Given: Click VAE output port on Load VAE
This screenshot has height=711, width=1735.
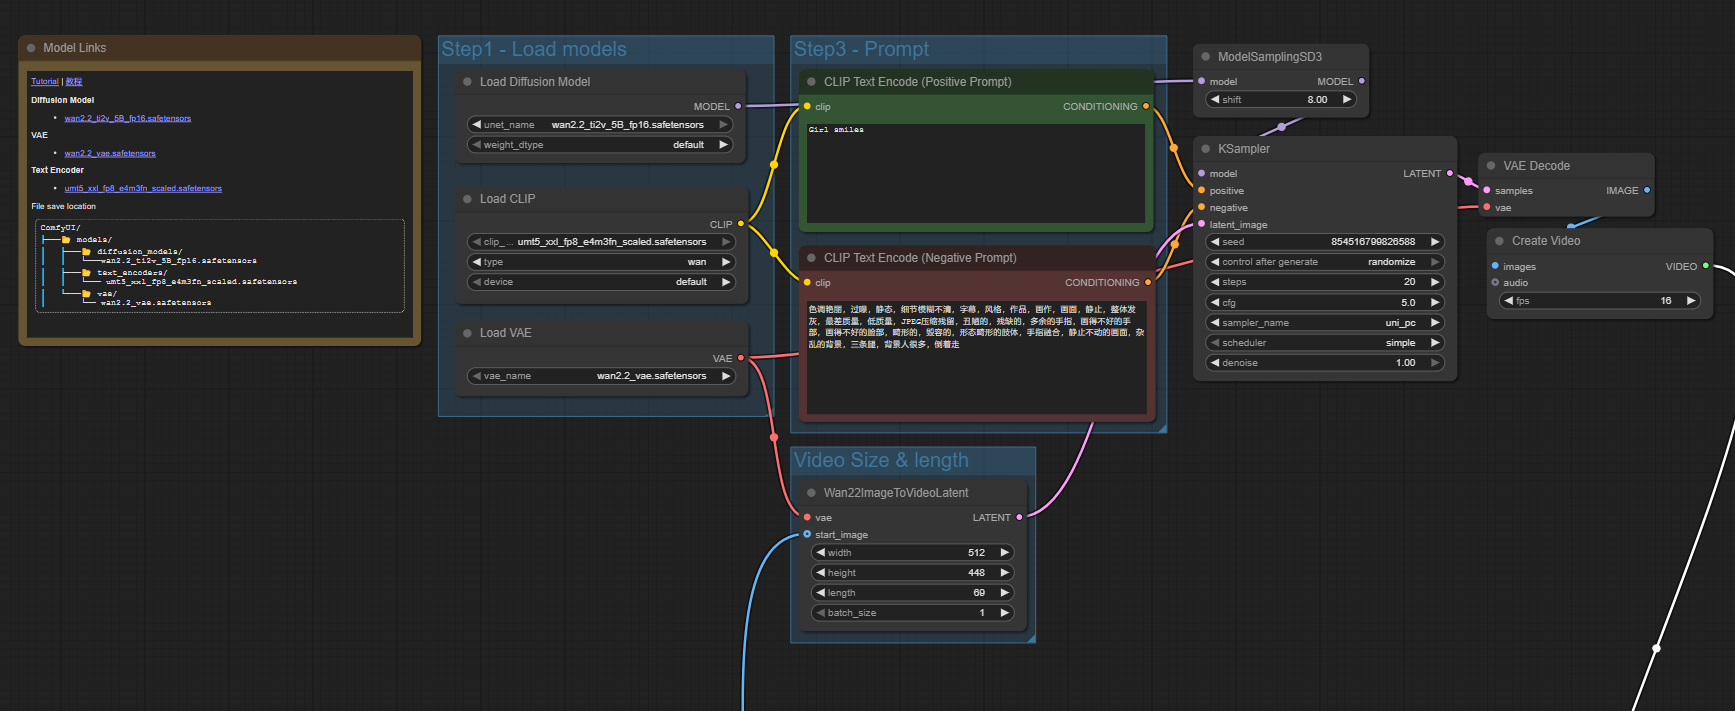Looking at the screenshot, I should pos(740,358).
